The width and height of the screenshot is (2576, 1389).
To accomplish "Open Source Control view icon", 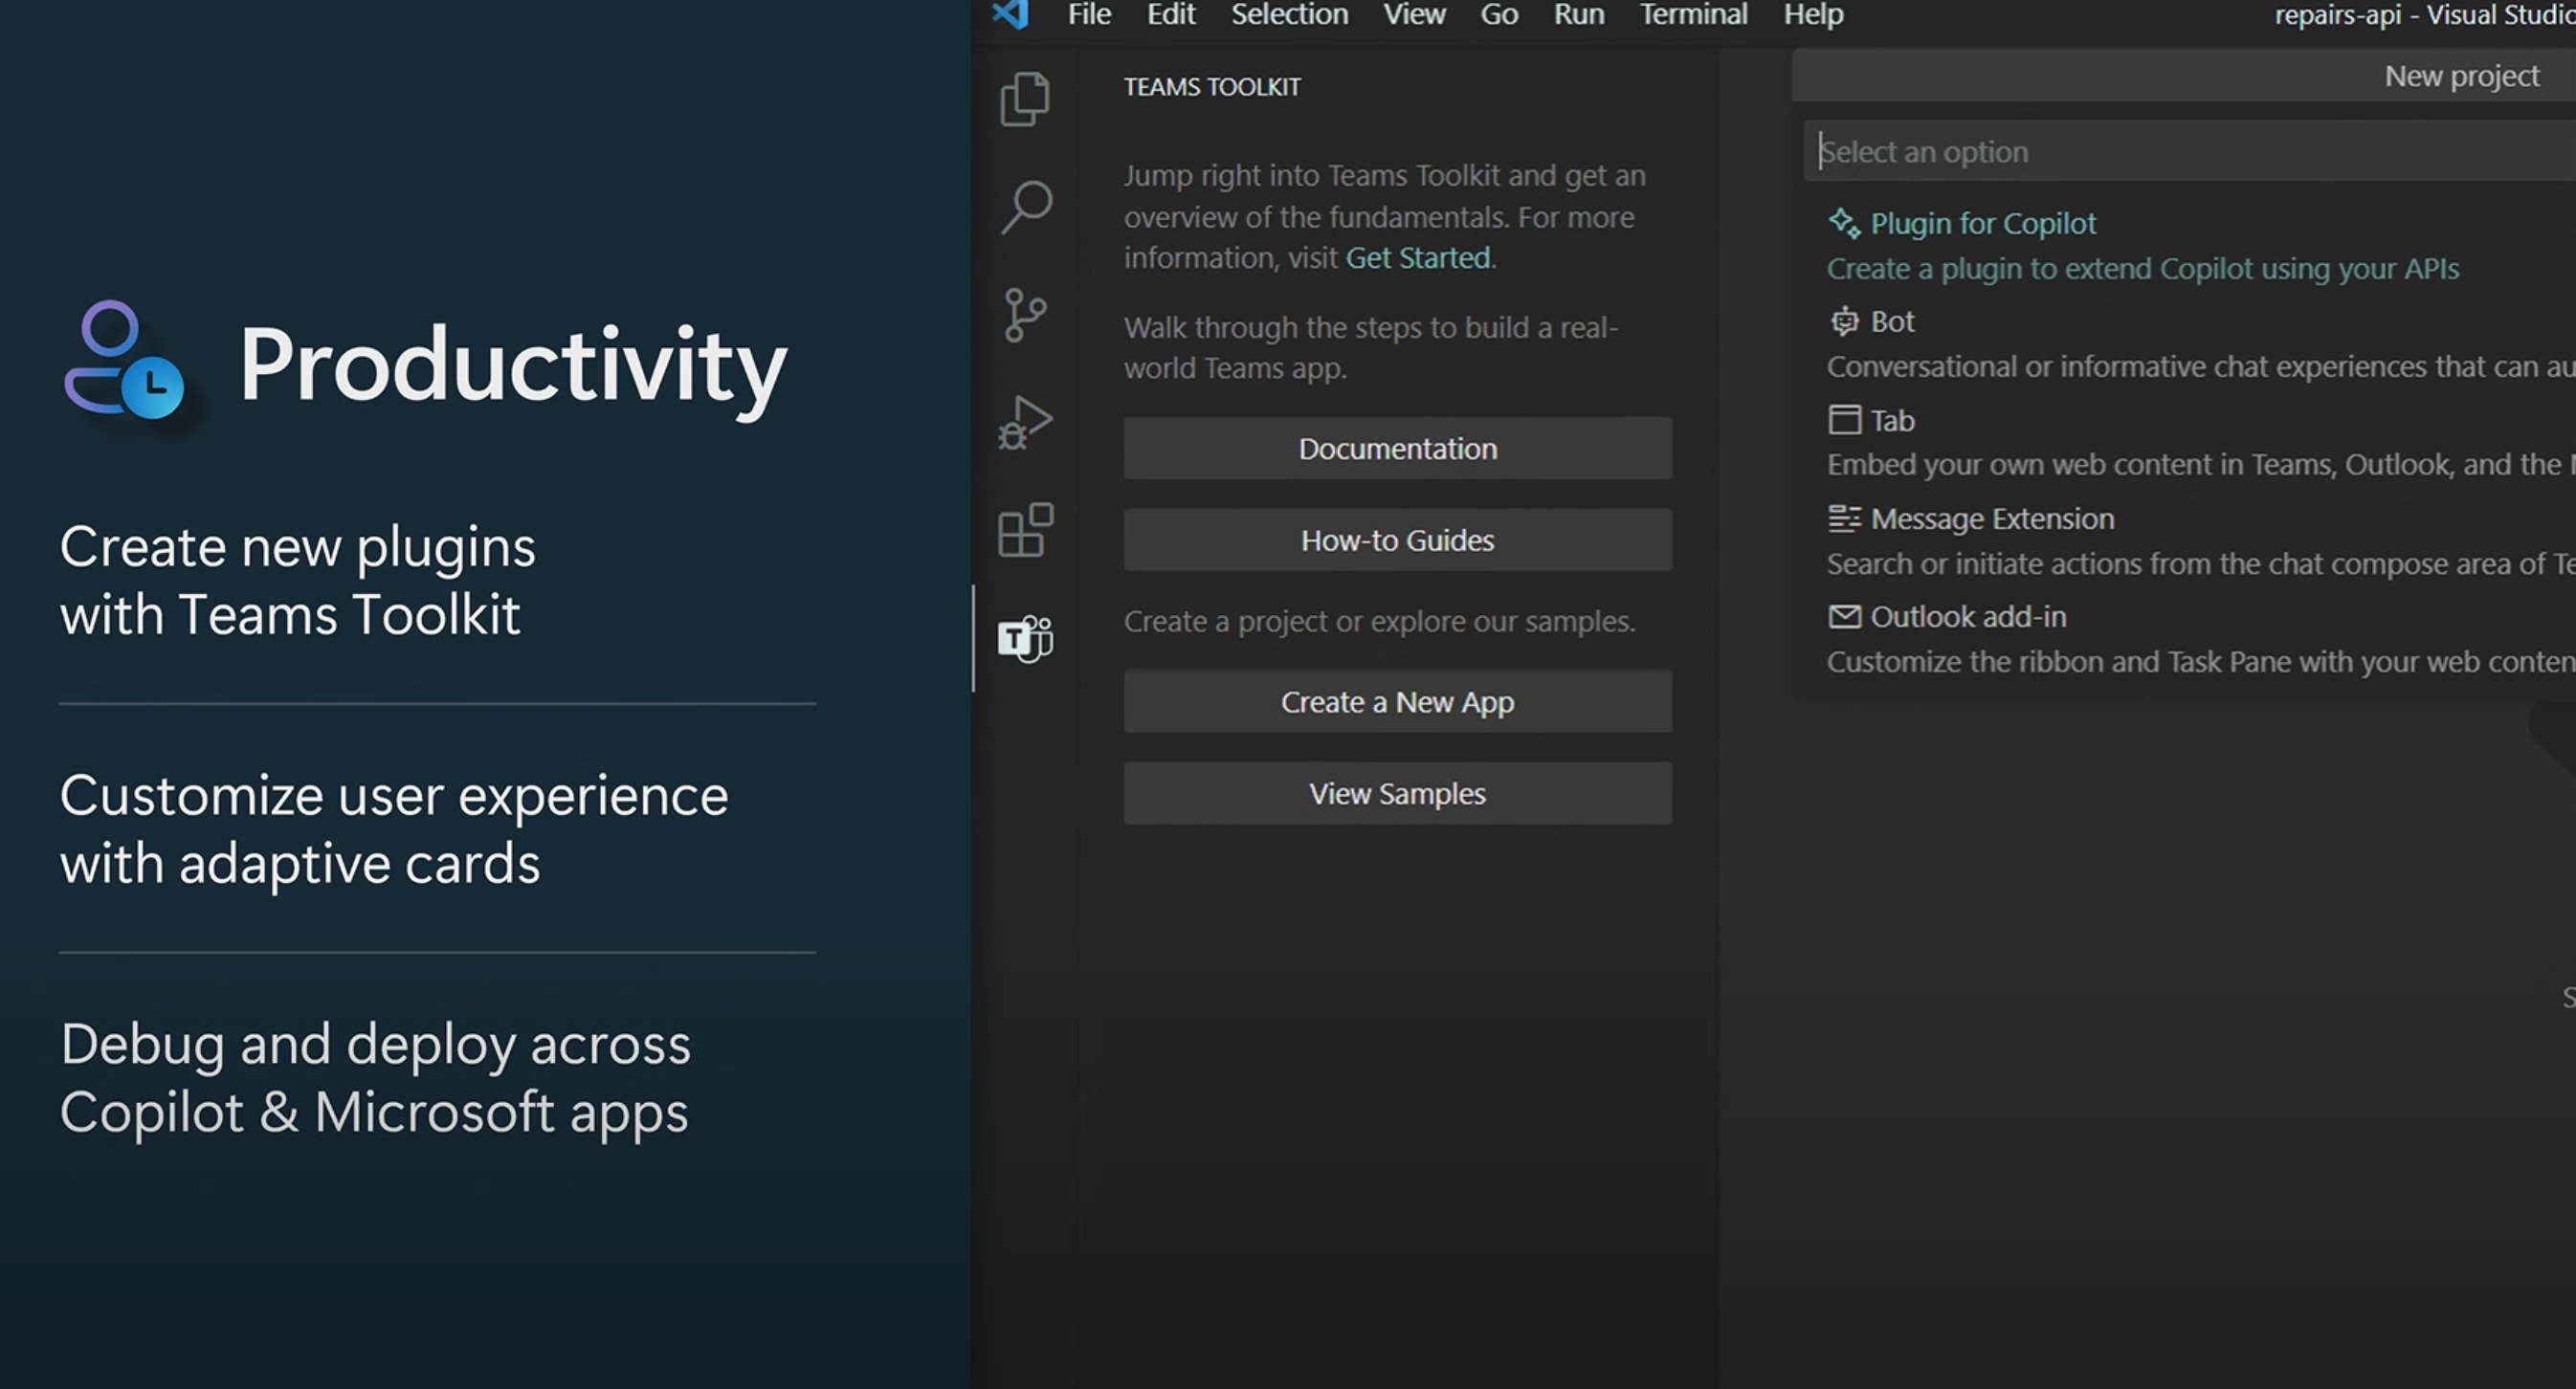I will (x=1025, y=315).
